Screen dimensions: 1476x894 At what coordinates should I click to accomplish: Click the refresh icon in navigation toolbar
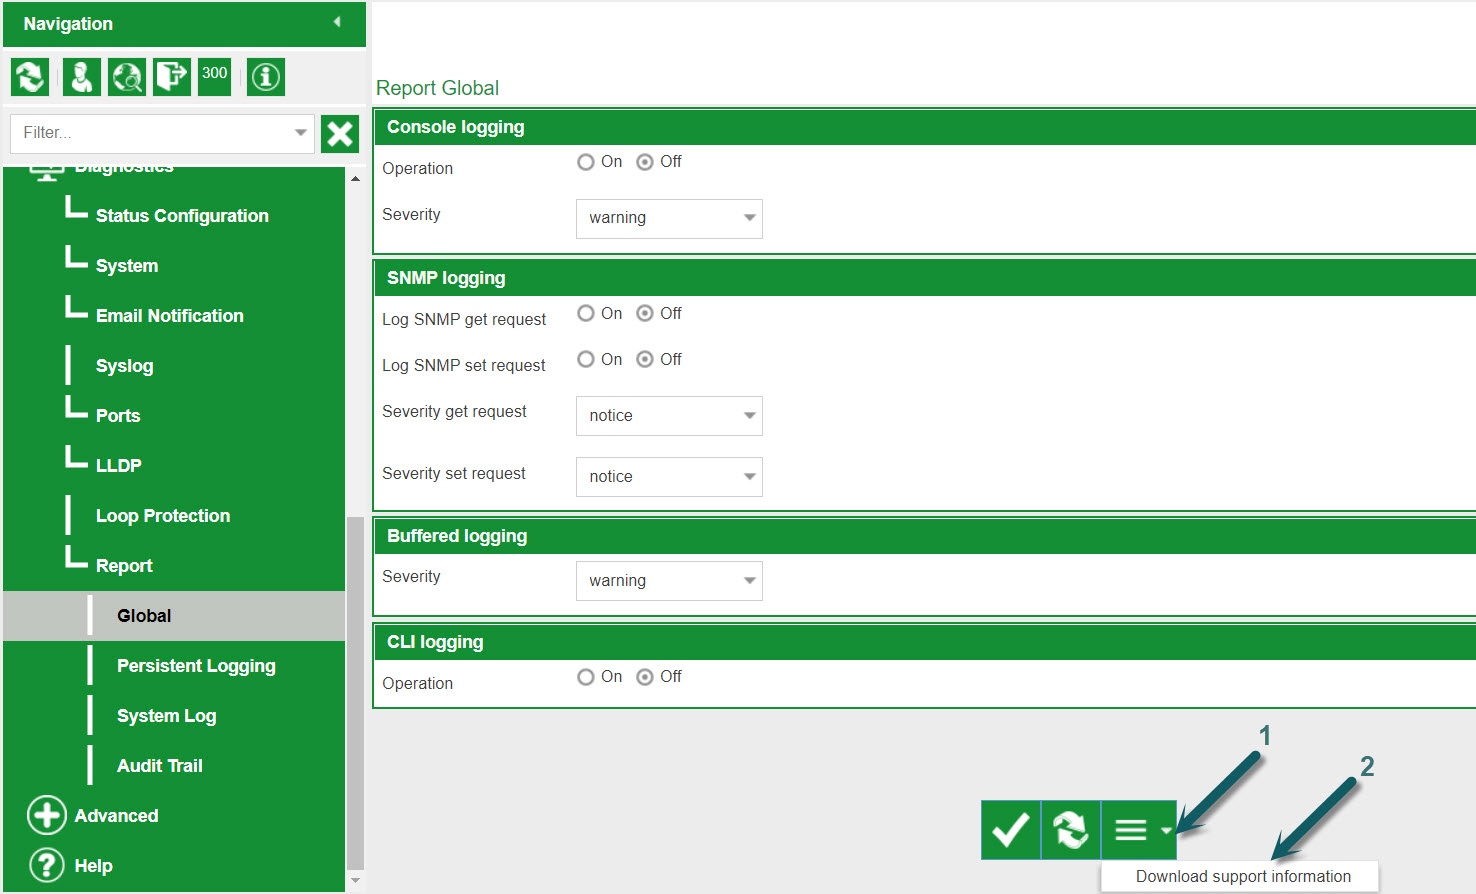(x=30, y=77)
